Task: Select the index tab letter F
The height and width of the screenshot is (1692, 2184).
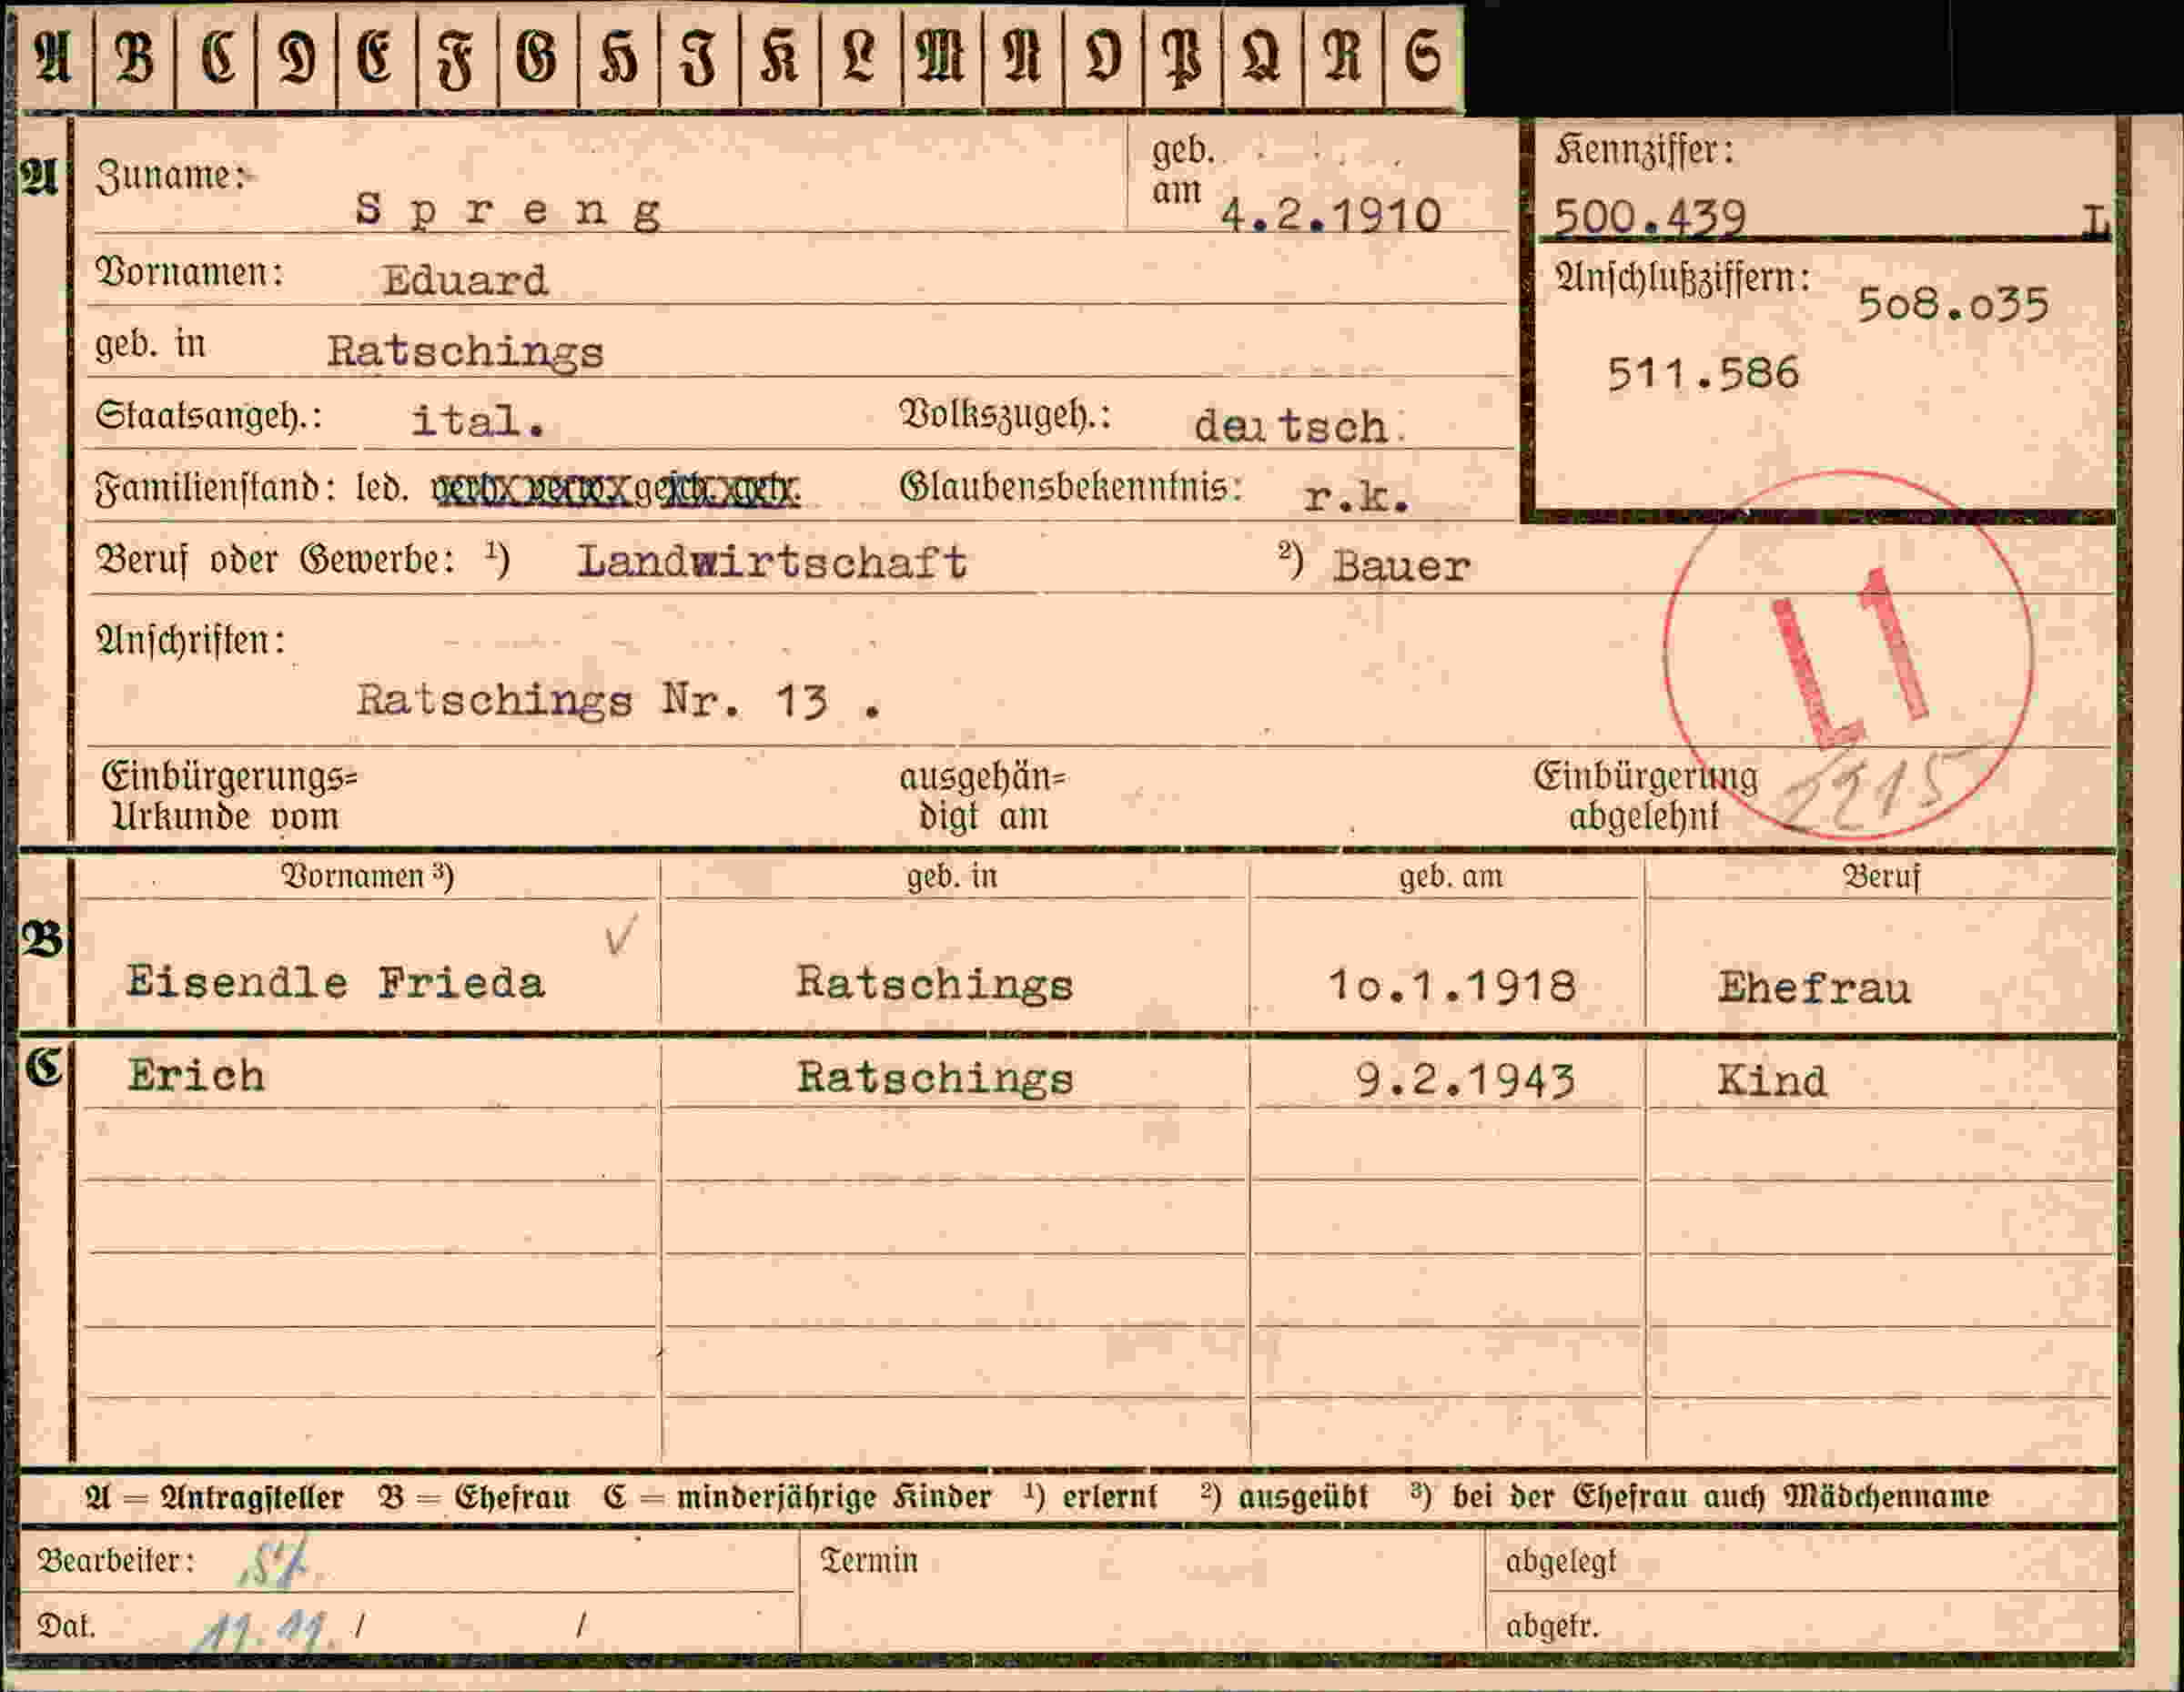Action: tap(457, 57)
